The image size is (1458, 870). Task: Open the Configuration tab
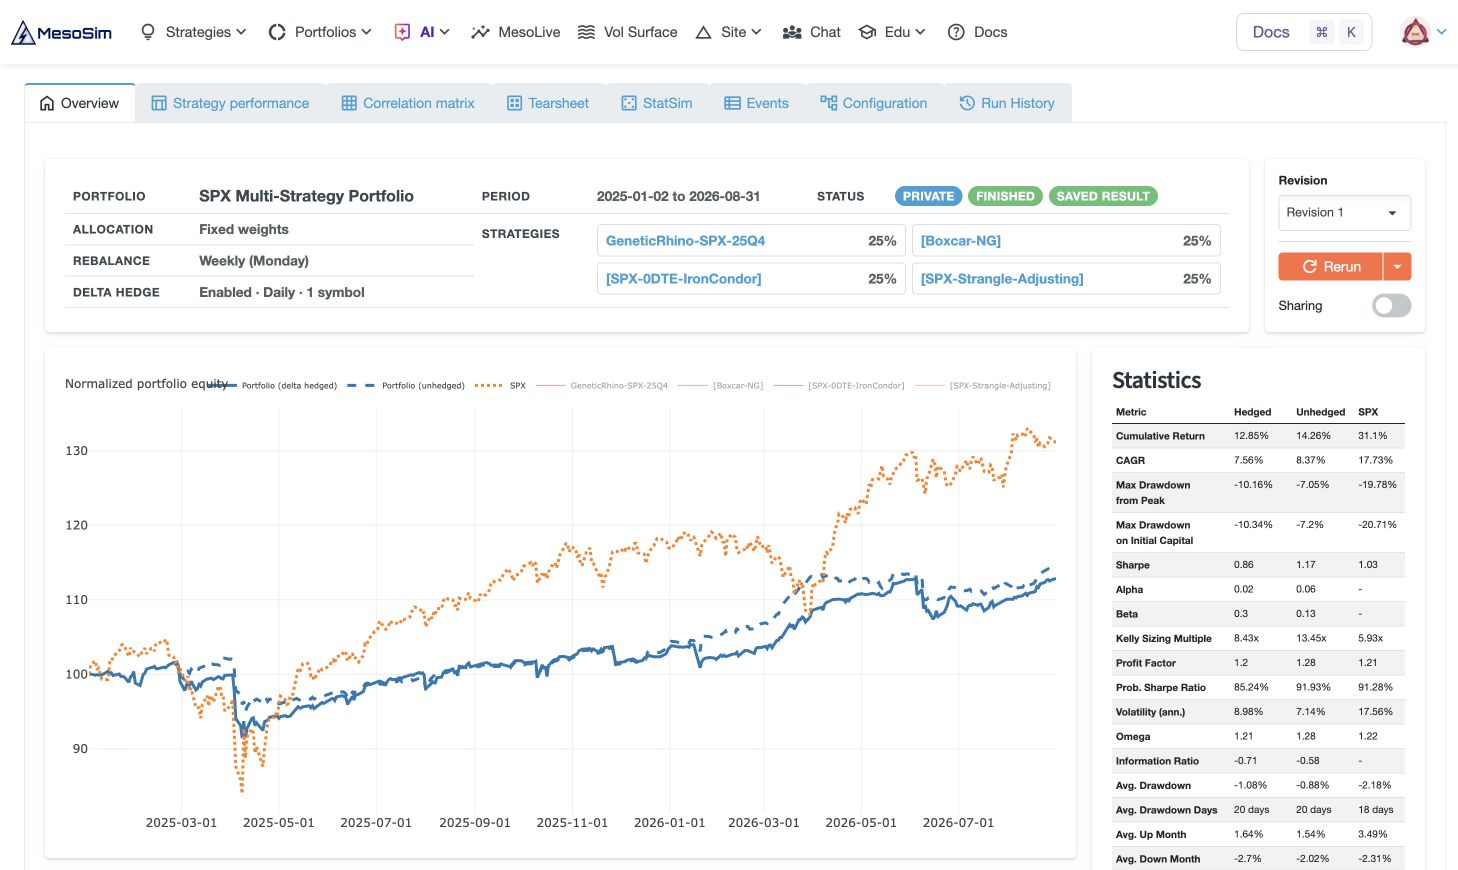pyautogui.click(x=874, y=103)
